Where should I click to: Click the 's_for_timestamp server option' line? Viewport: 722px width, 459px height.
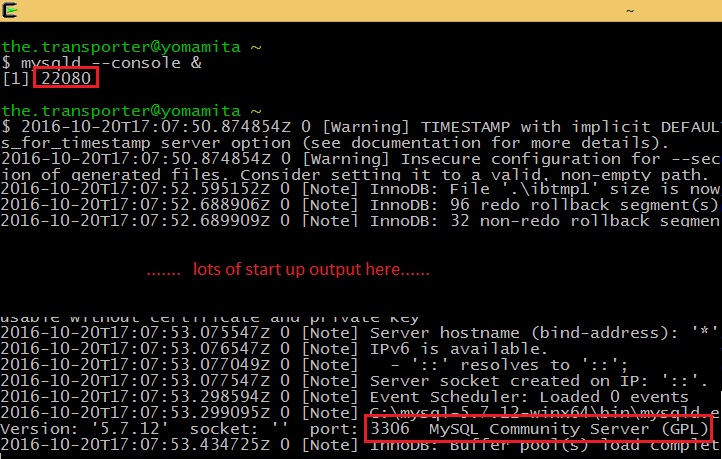coord(335,143)
